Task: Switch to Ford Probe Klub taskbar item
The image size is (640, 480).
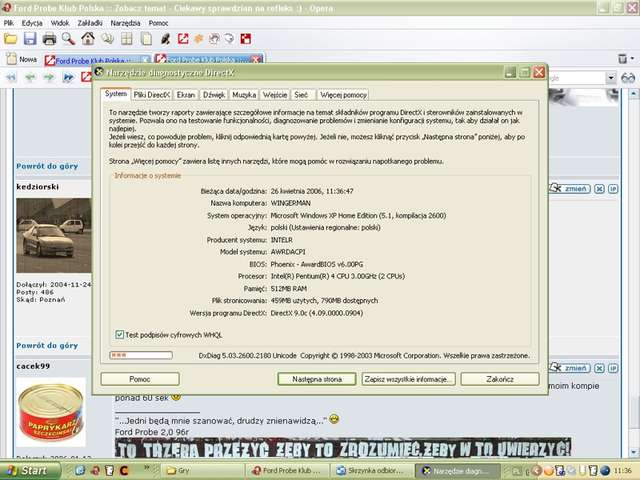Action: (x=288, y=471)
